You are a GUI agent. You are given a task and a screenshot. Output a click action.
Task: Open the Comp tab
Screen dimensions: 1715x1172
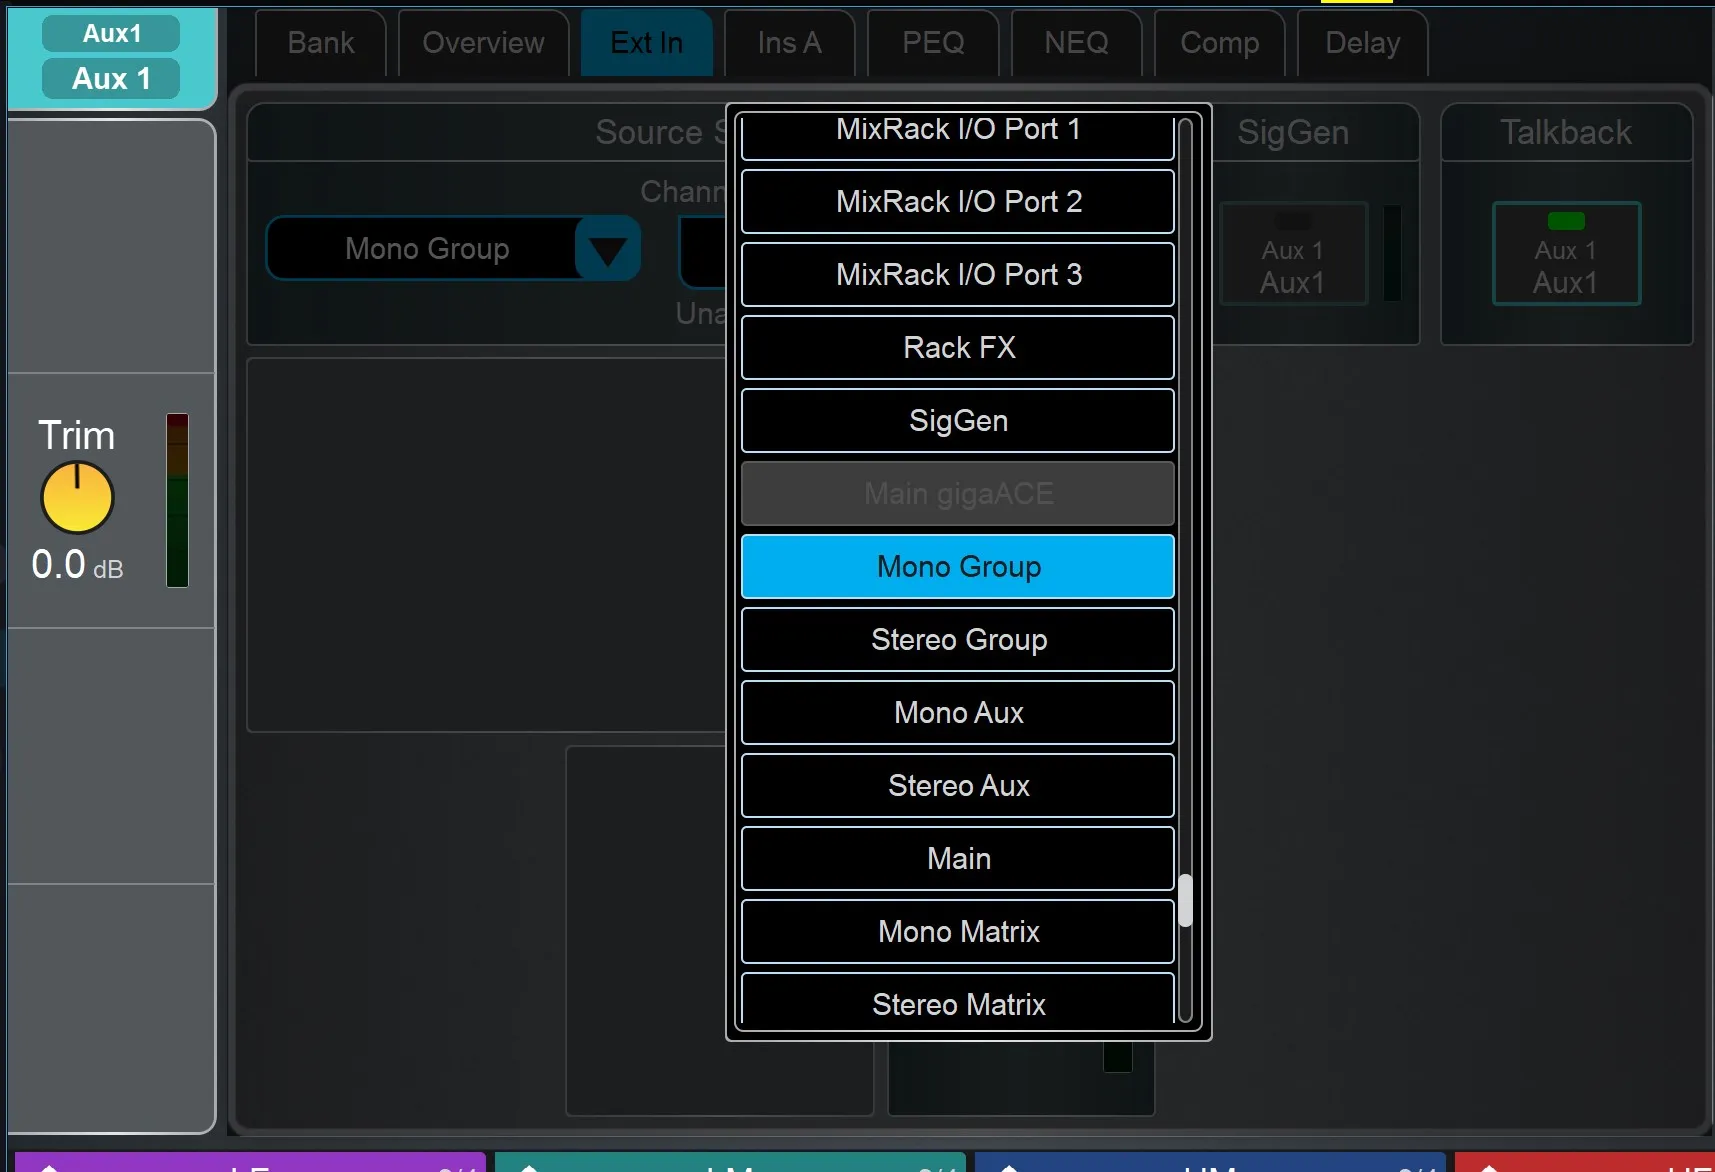(x=1220, y=43)
